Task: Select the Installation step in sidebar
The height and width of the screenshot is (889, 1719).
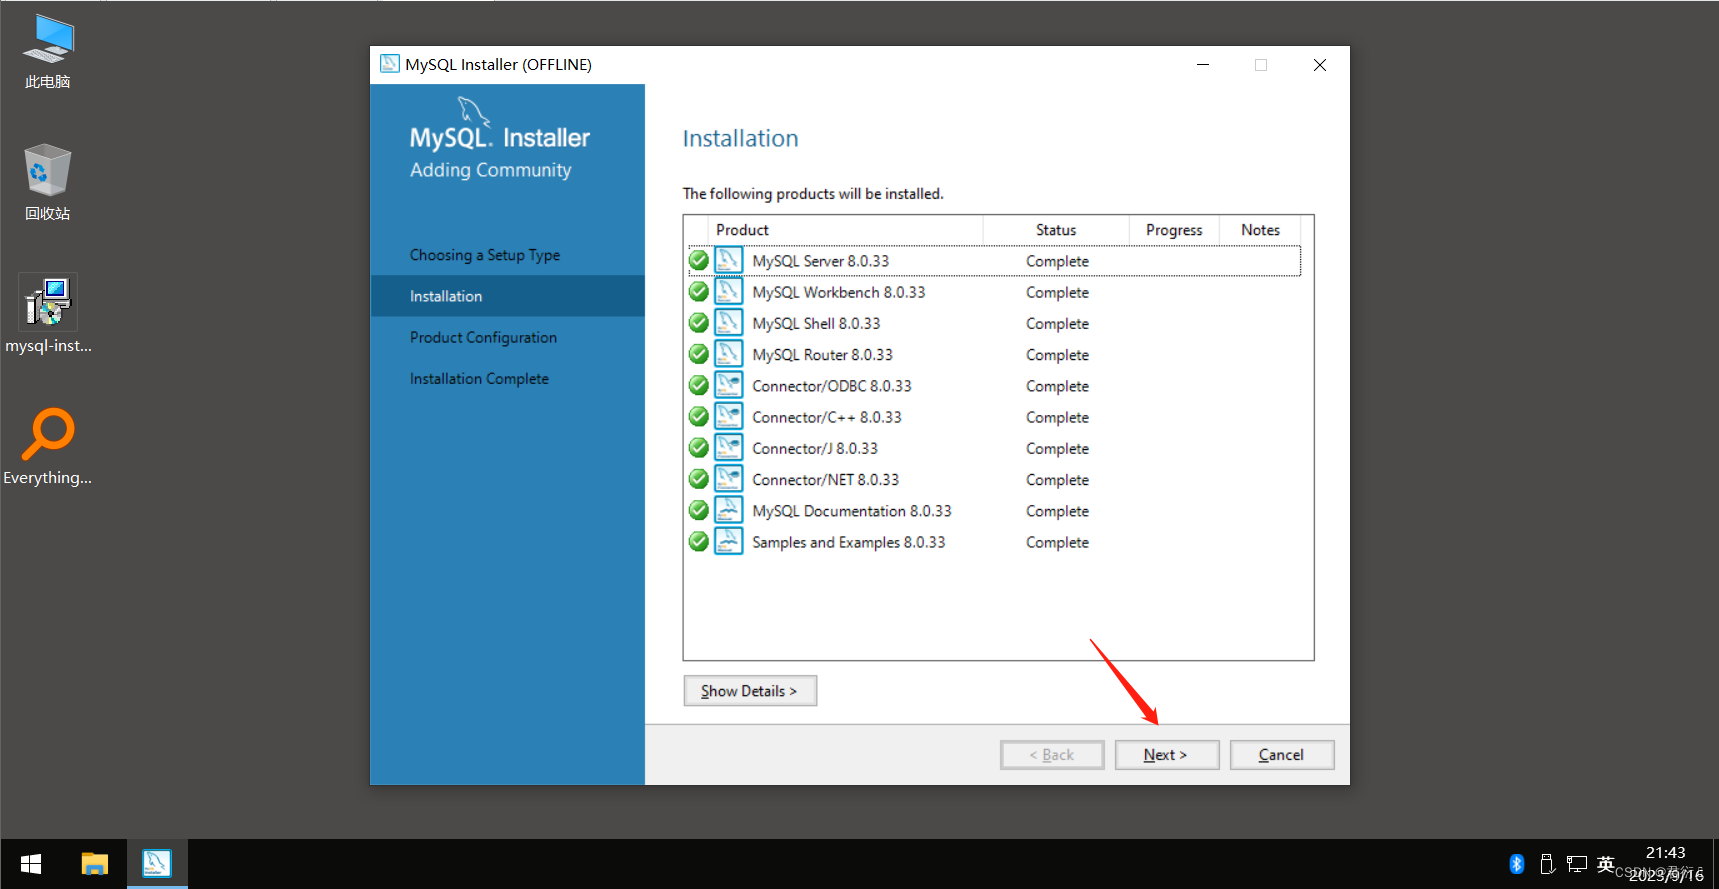Action: 508,296
